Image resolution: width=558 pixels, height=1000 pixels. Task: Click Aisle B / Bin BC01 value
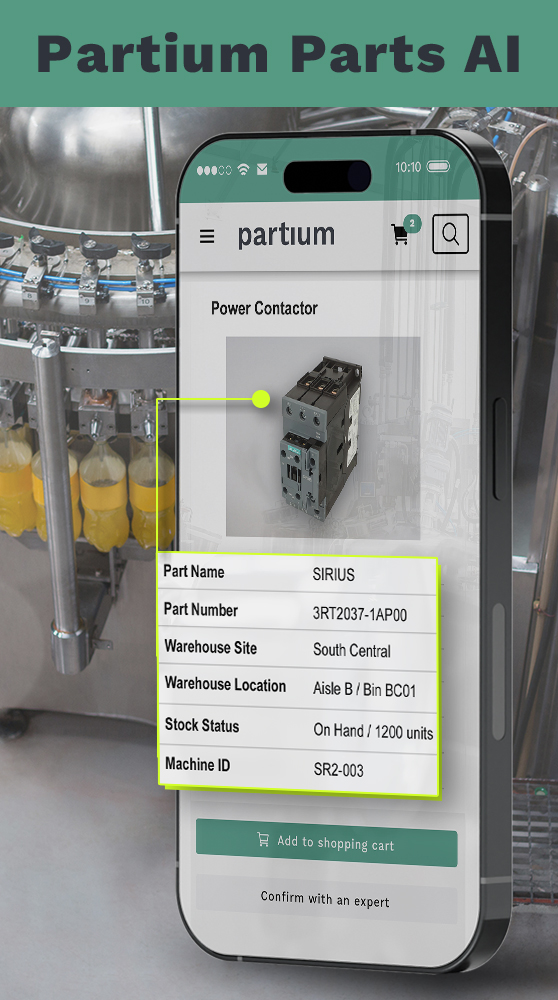tap(364, 689)
